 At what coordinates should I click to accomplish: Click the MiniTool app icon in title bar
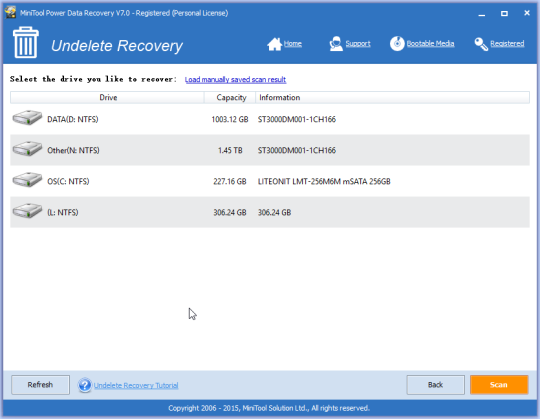click(x=10, y=12)
